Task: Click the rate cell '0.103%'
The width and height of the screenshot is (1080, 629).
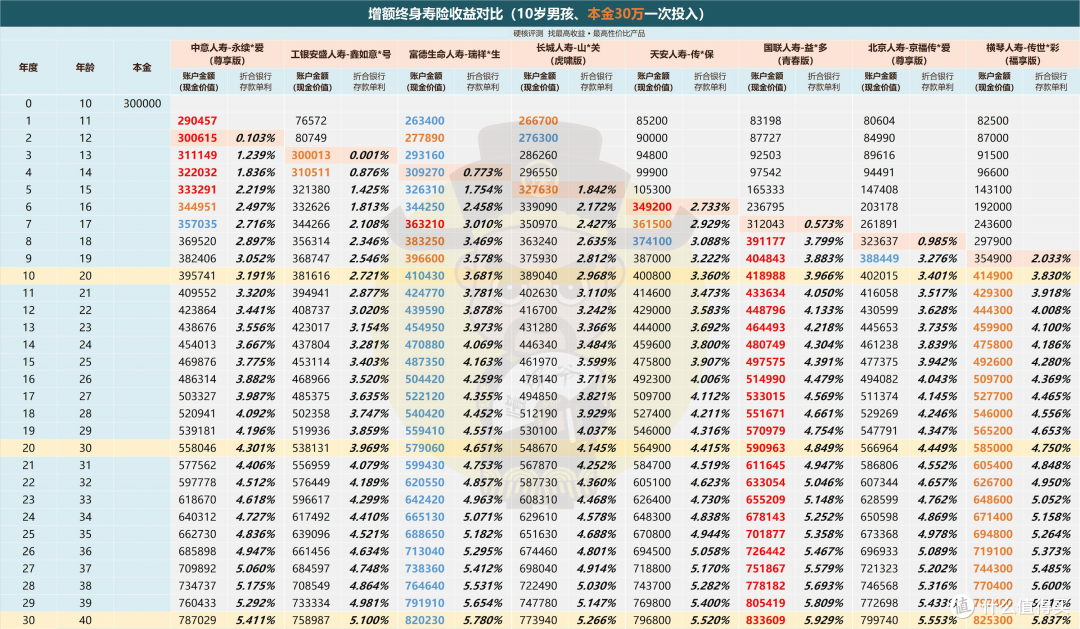Action: pyautogui.click(x=256, y=138)
